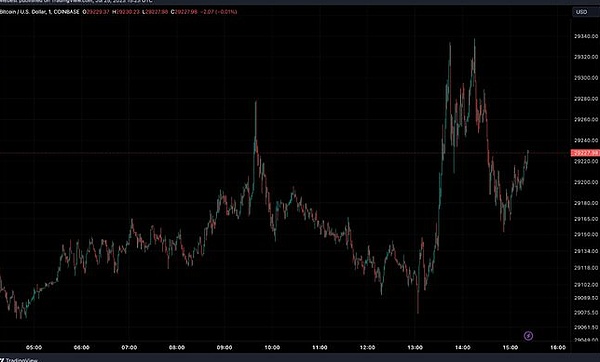This screenshot has height=362, width=600.
Task: Click the TradingView logo icon
Action: coord(2,360)
